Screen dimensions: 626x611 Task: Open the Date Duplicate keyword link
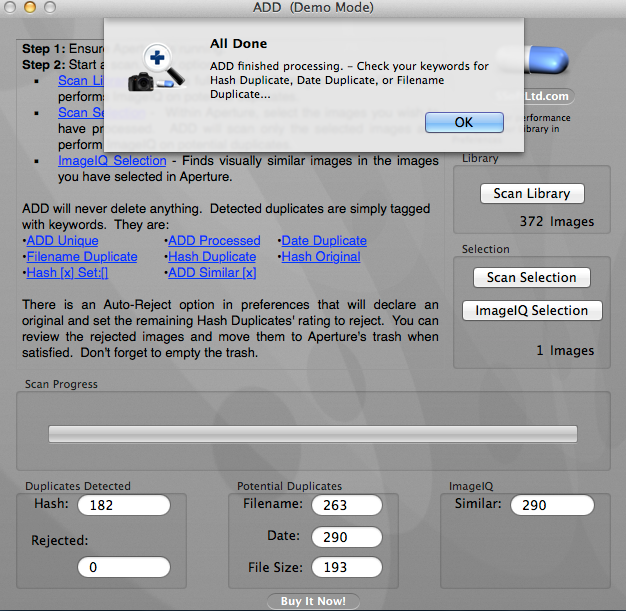pos(324,240)
